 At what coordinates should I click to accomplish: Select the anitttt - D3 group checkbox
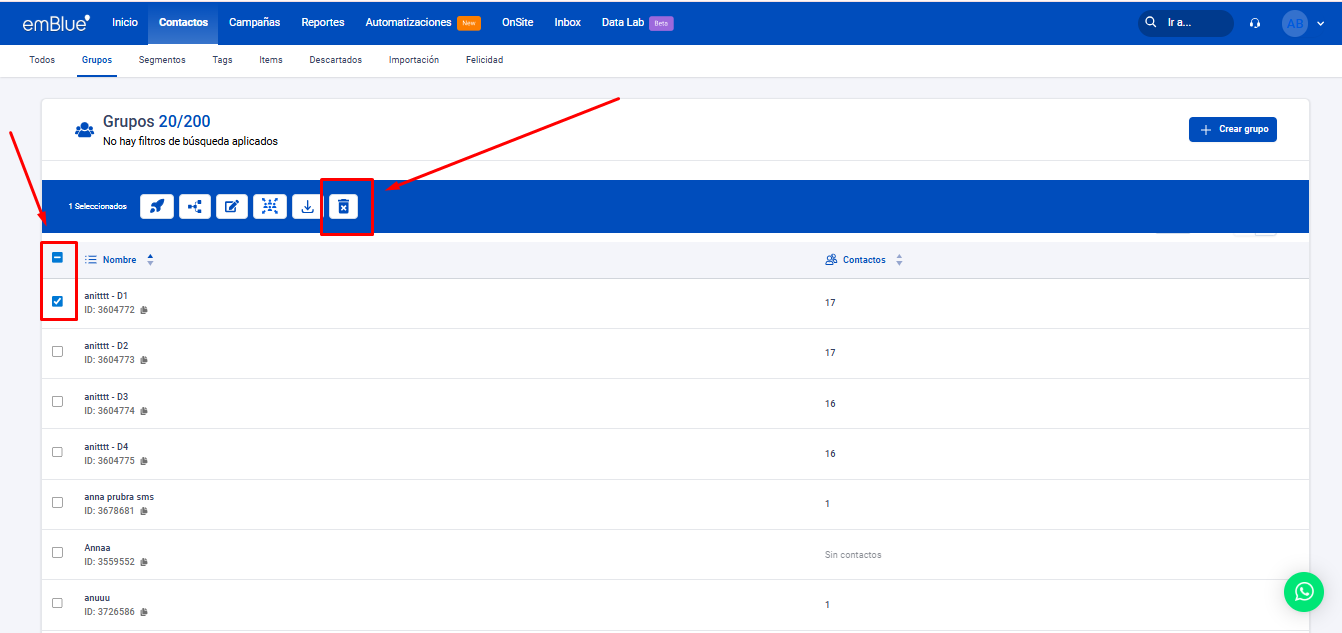click(x=57, y=401)
